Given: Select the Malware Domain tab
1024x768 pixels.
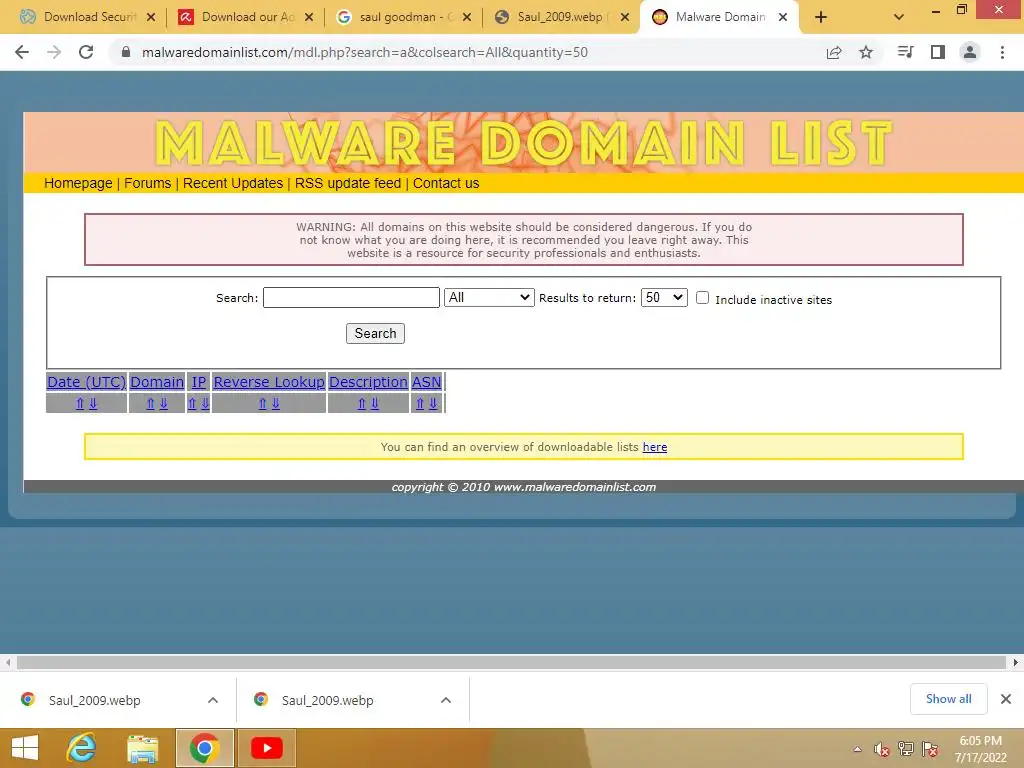Looking at the screenshot, I should pos(718,18).
